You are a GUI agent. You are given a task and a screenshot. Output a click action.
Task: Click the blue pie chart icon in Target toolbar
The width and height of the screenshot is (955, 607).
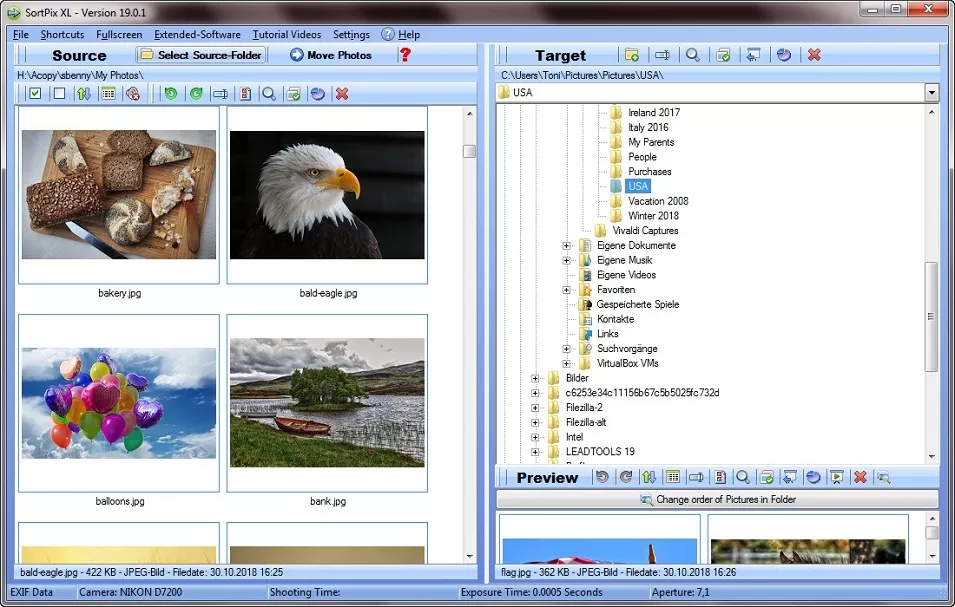784,55
